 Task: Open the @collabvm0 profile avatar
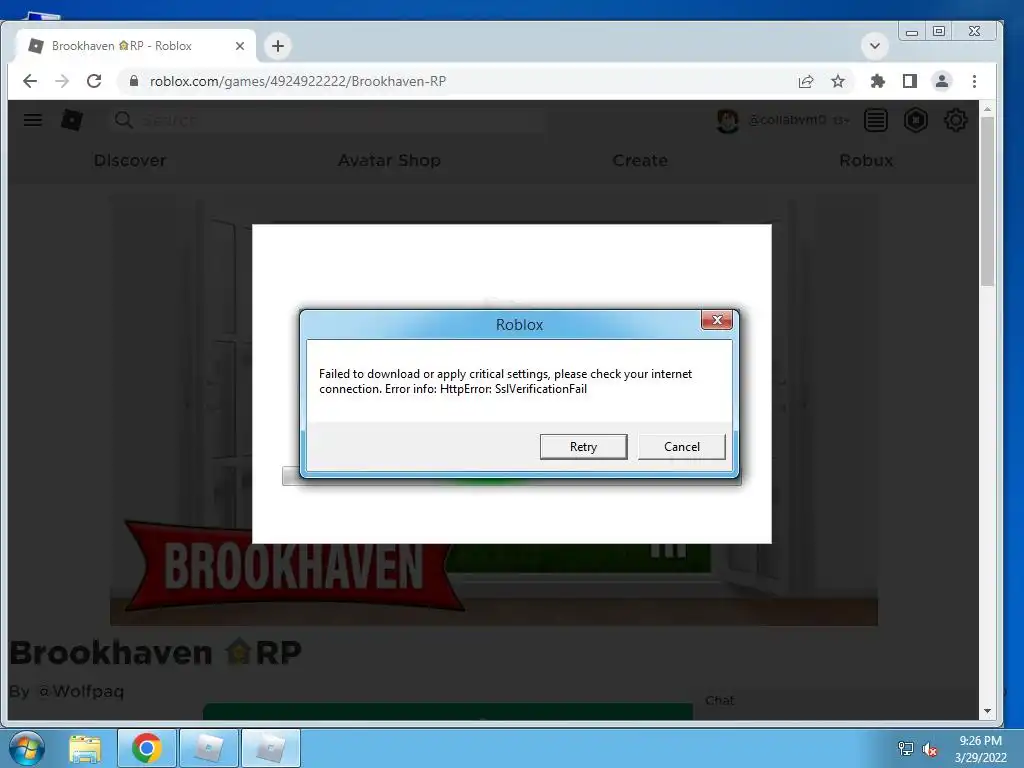tap(728, 120)
